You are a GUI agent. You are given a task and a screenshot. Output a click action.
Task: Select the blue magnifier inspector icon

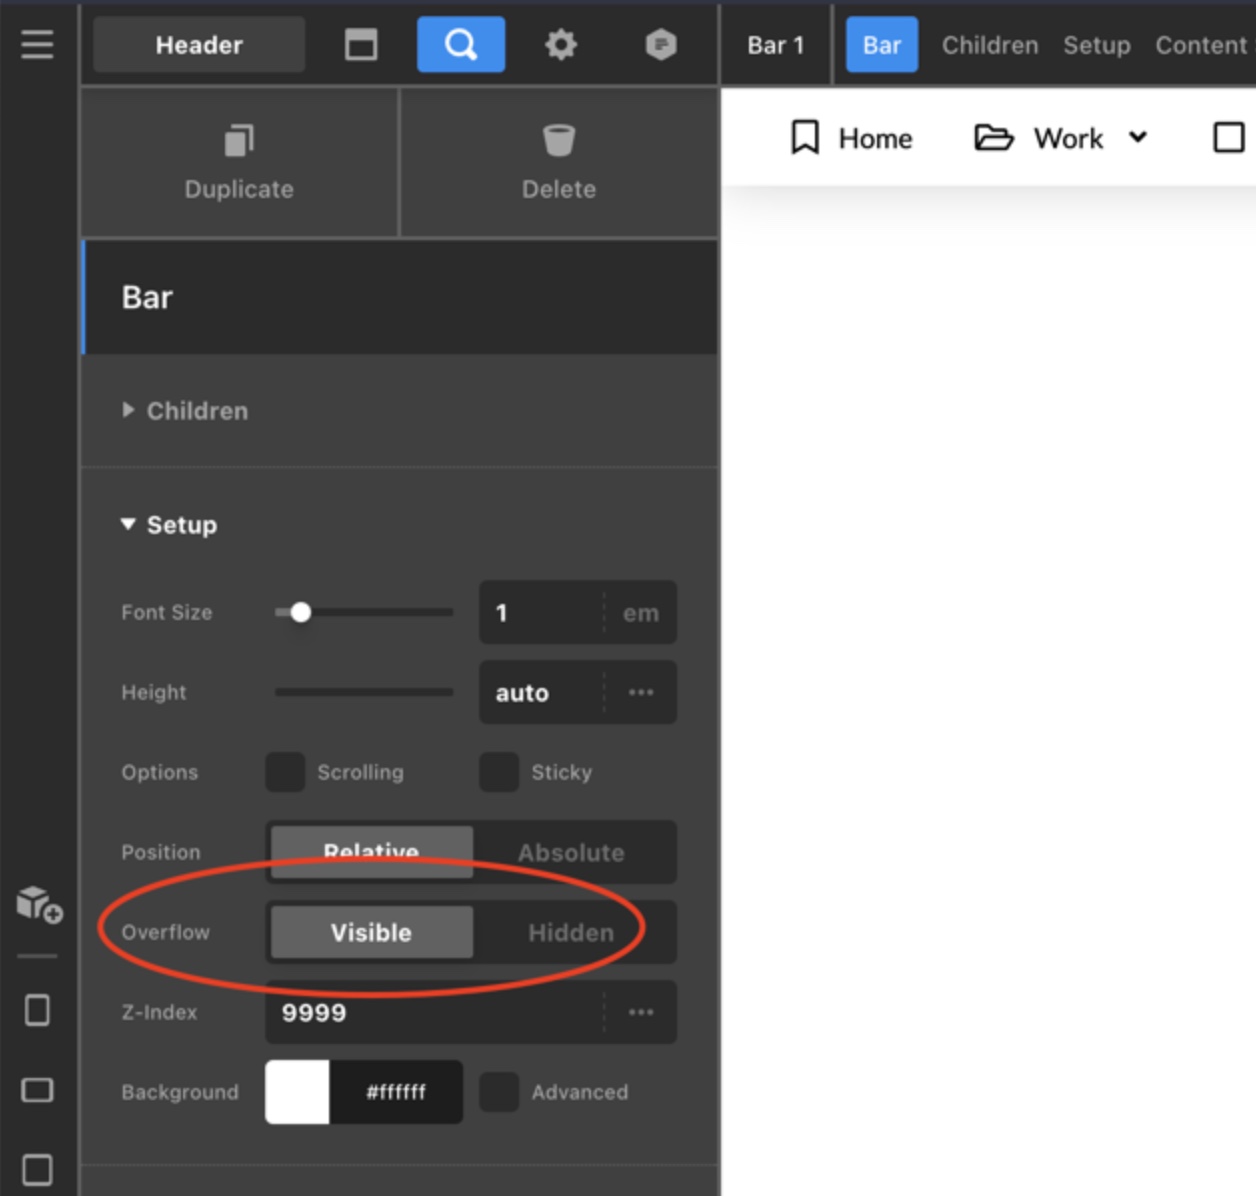point(460,44)
